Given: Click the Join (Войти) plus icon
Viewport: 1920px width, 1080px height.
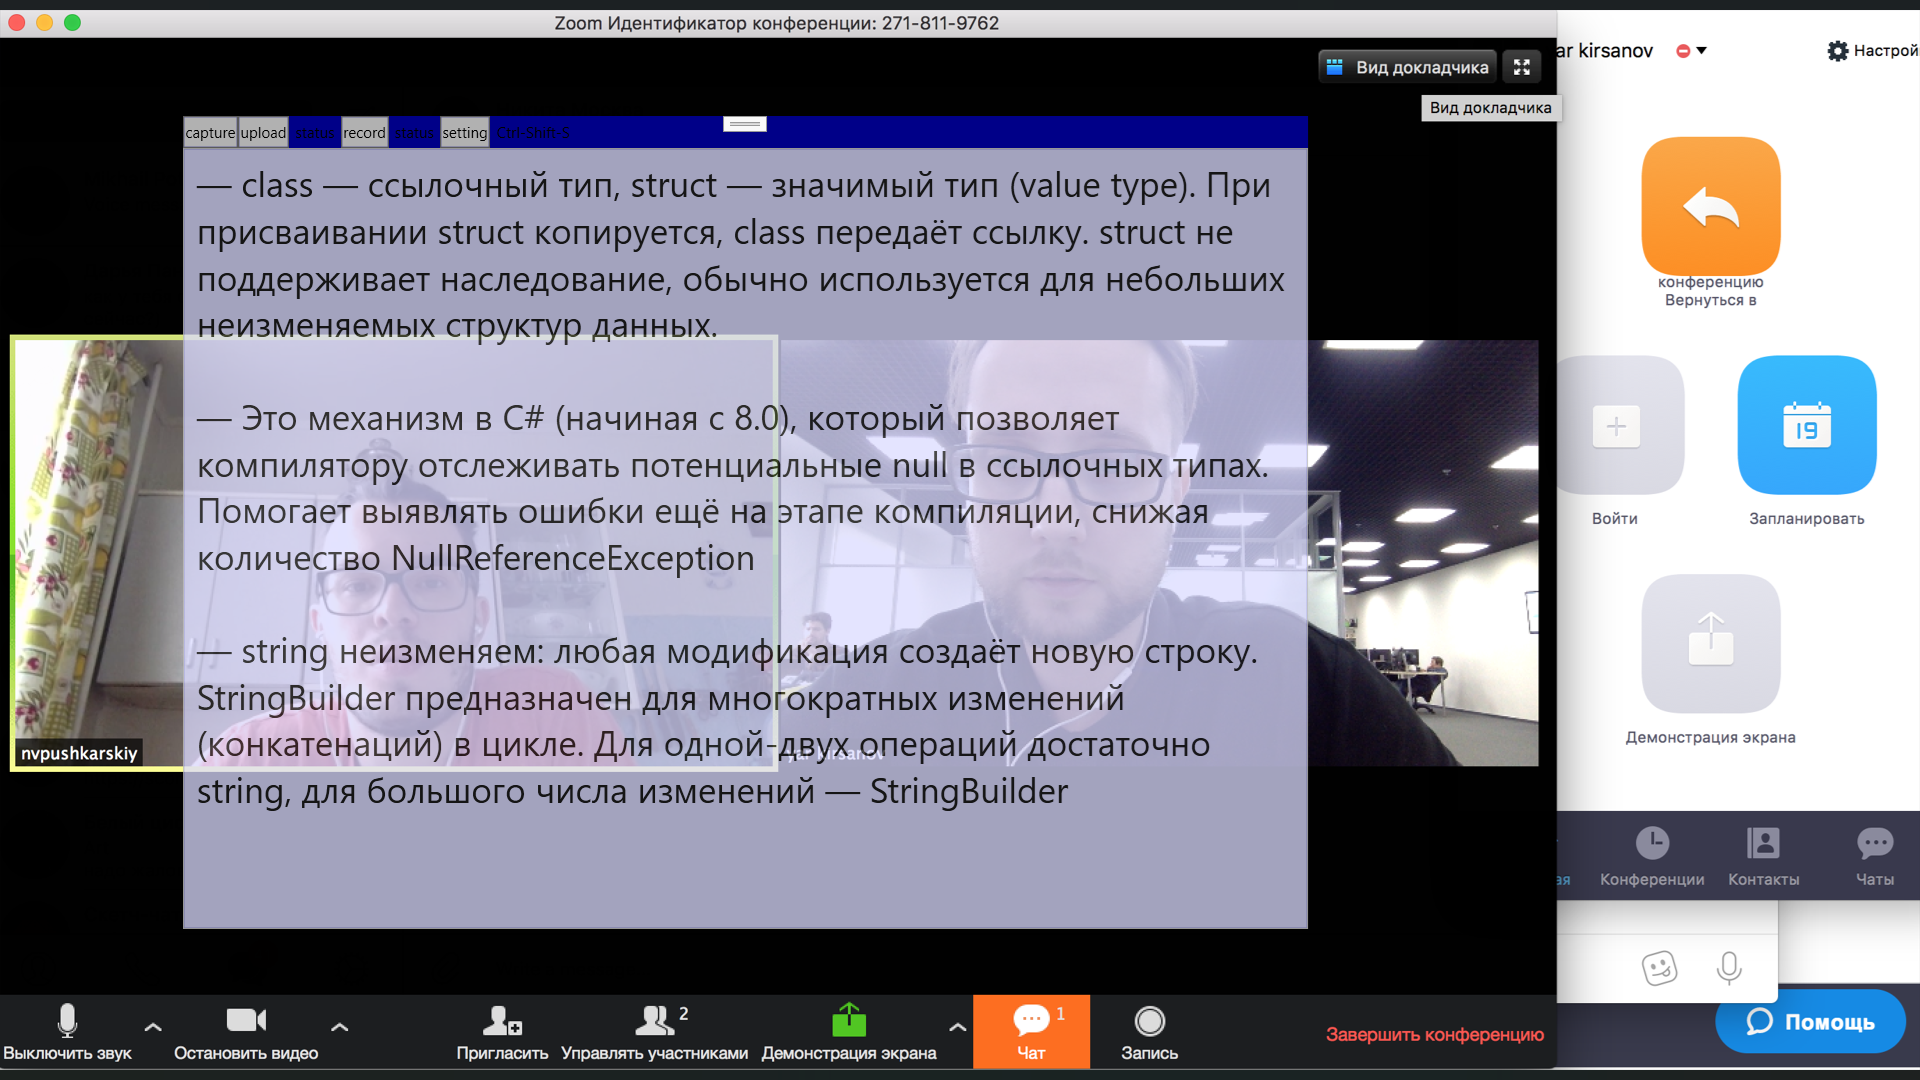Looking at the screenshot, I should (x=1616, y=425).
